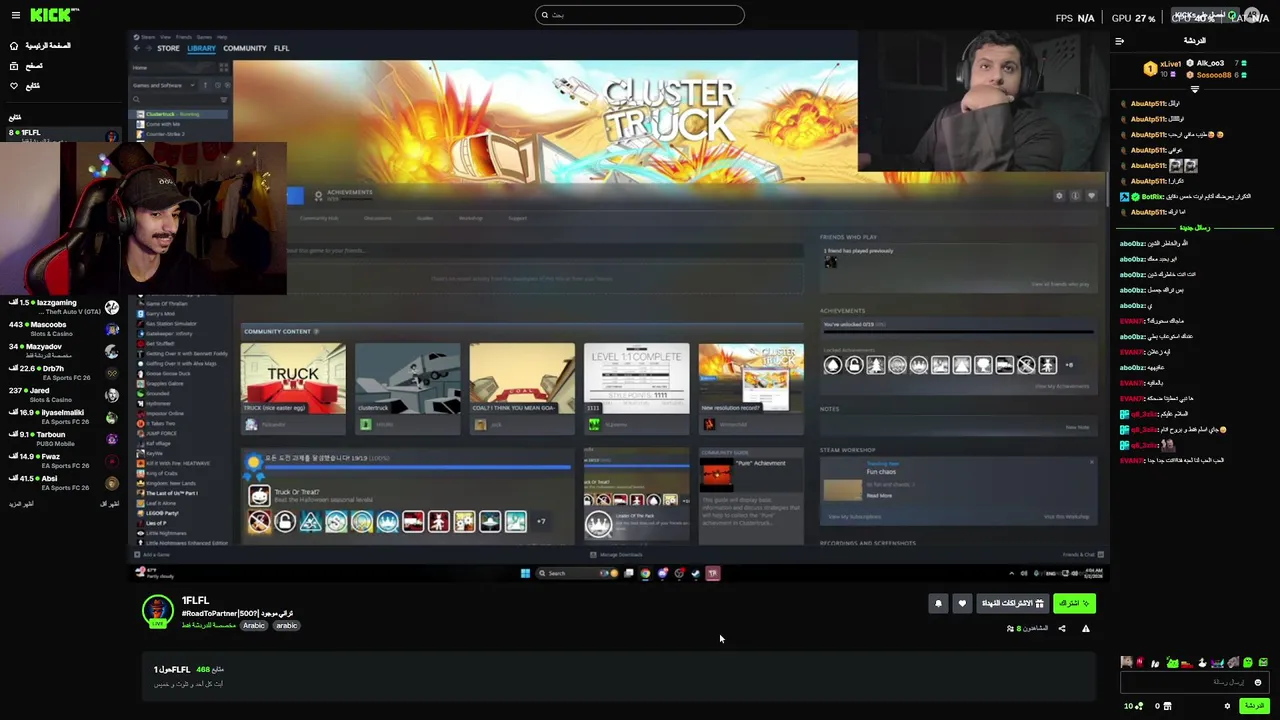Viewport: 1280px width, 720px height.
Task: Open Fwaz channel in sidebar
Action: (x=62, y=461)
